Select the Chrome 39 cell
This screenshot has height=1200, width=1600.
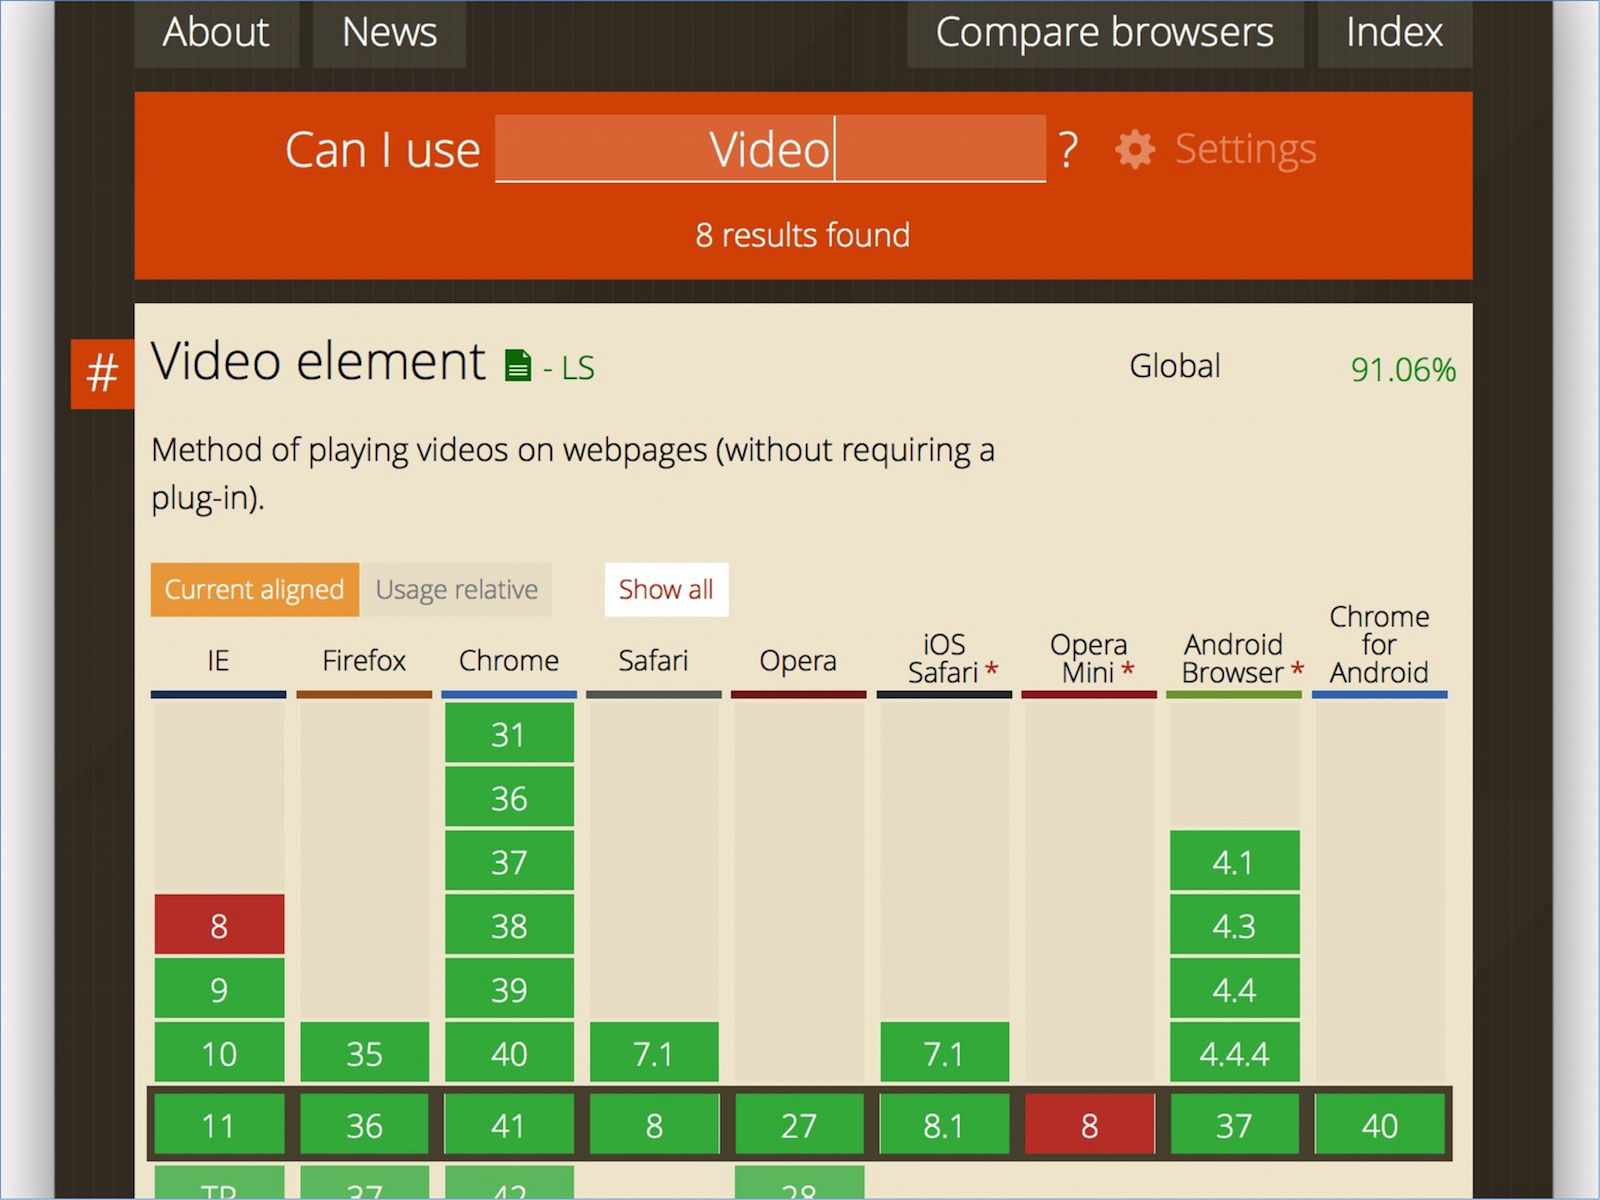[509, 989]
